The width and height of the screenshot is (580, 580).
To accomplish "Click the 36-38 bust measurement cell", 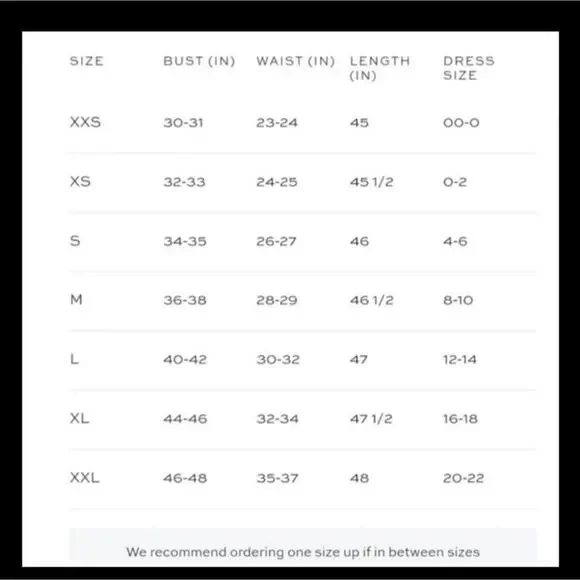I will pyautogui.click(x=185, y=300).
